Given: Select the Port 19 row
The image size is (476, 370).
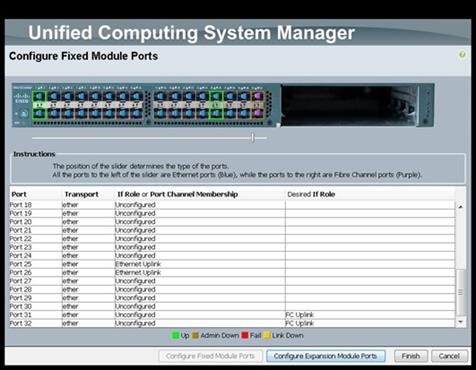Looking at the screenshot, I should click(232, 213).
